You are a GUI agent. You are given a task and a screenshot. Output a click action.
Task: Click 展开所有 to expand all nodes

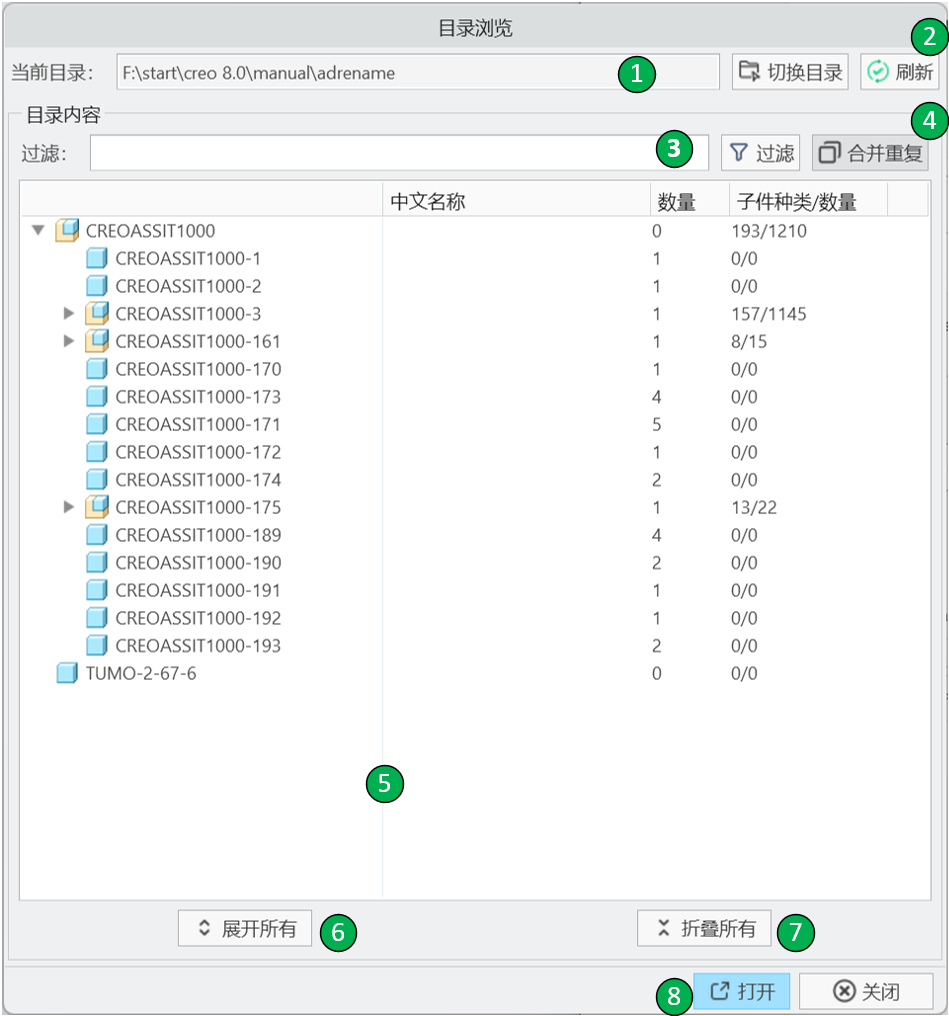(246, 929)
